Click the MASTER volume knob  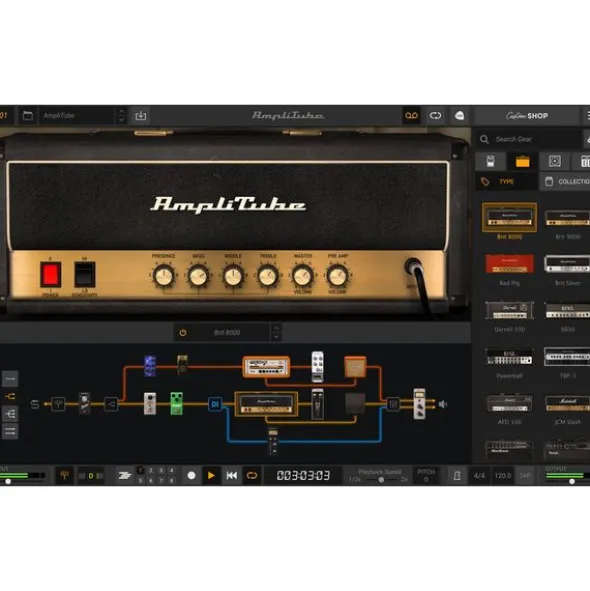pos(302,276)
